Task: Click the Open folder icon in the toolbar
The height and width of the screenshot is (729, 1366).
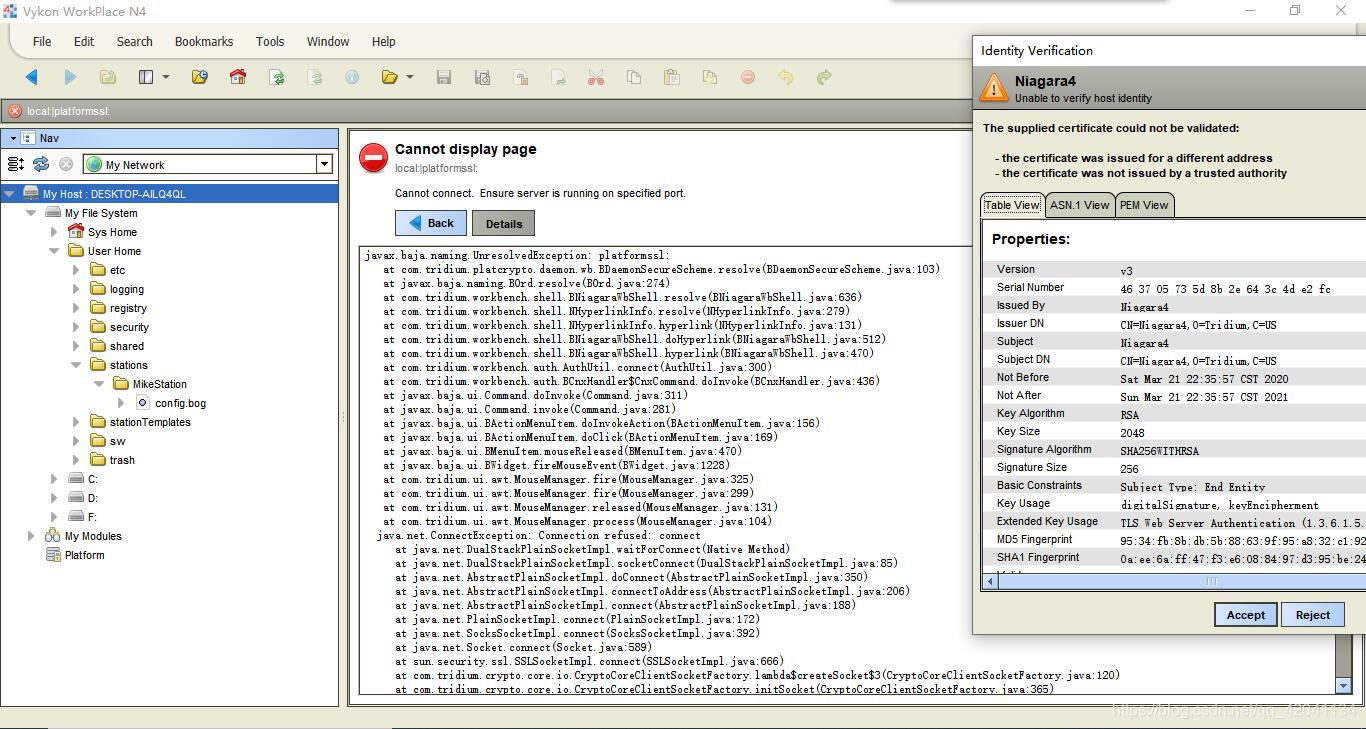Action: pyautogui.click(x=390, y=77)
